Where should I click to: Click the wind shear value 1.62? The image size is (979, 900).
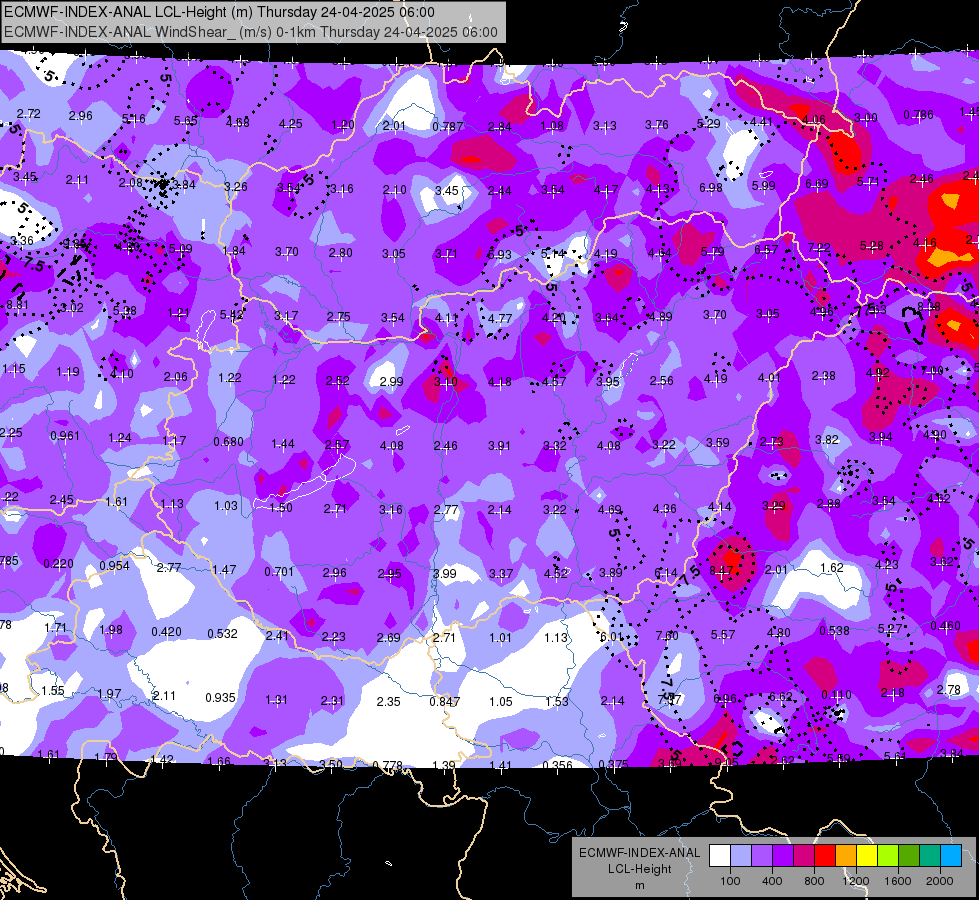832,568
